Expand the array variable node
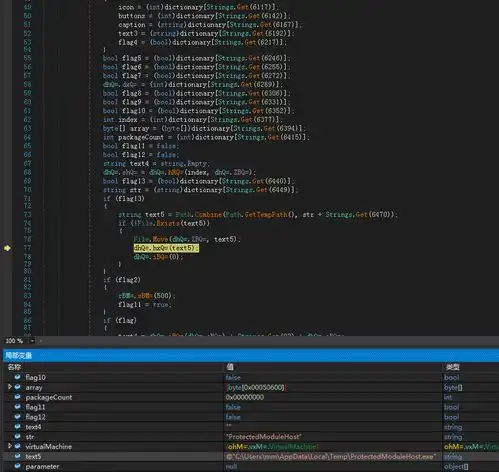Screen dimensions: 499x472 coord(10,387)
